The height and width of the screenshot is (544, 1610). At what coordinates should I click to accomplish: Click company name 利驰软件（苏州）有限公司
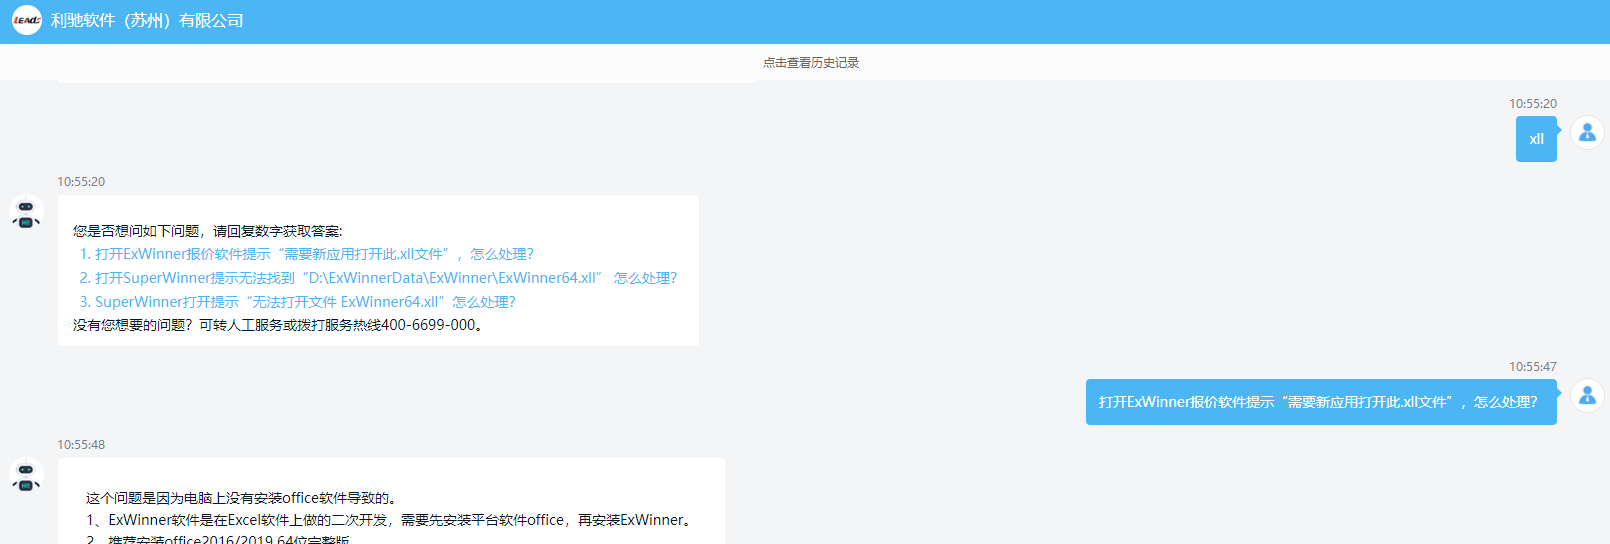[147, 20]
